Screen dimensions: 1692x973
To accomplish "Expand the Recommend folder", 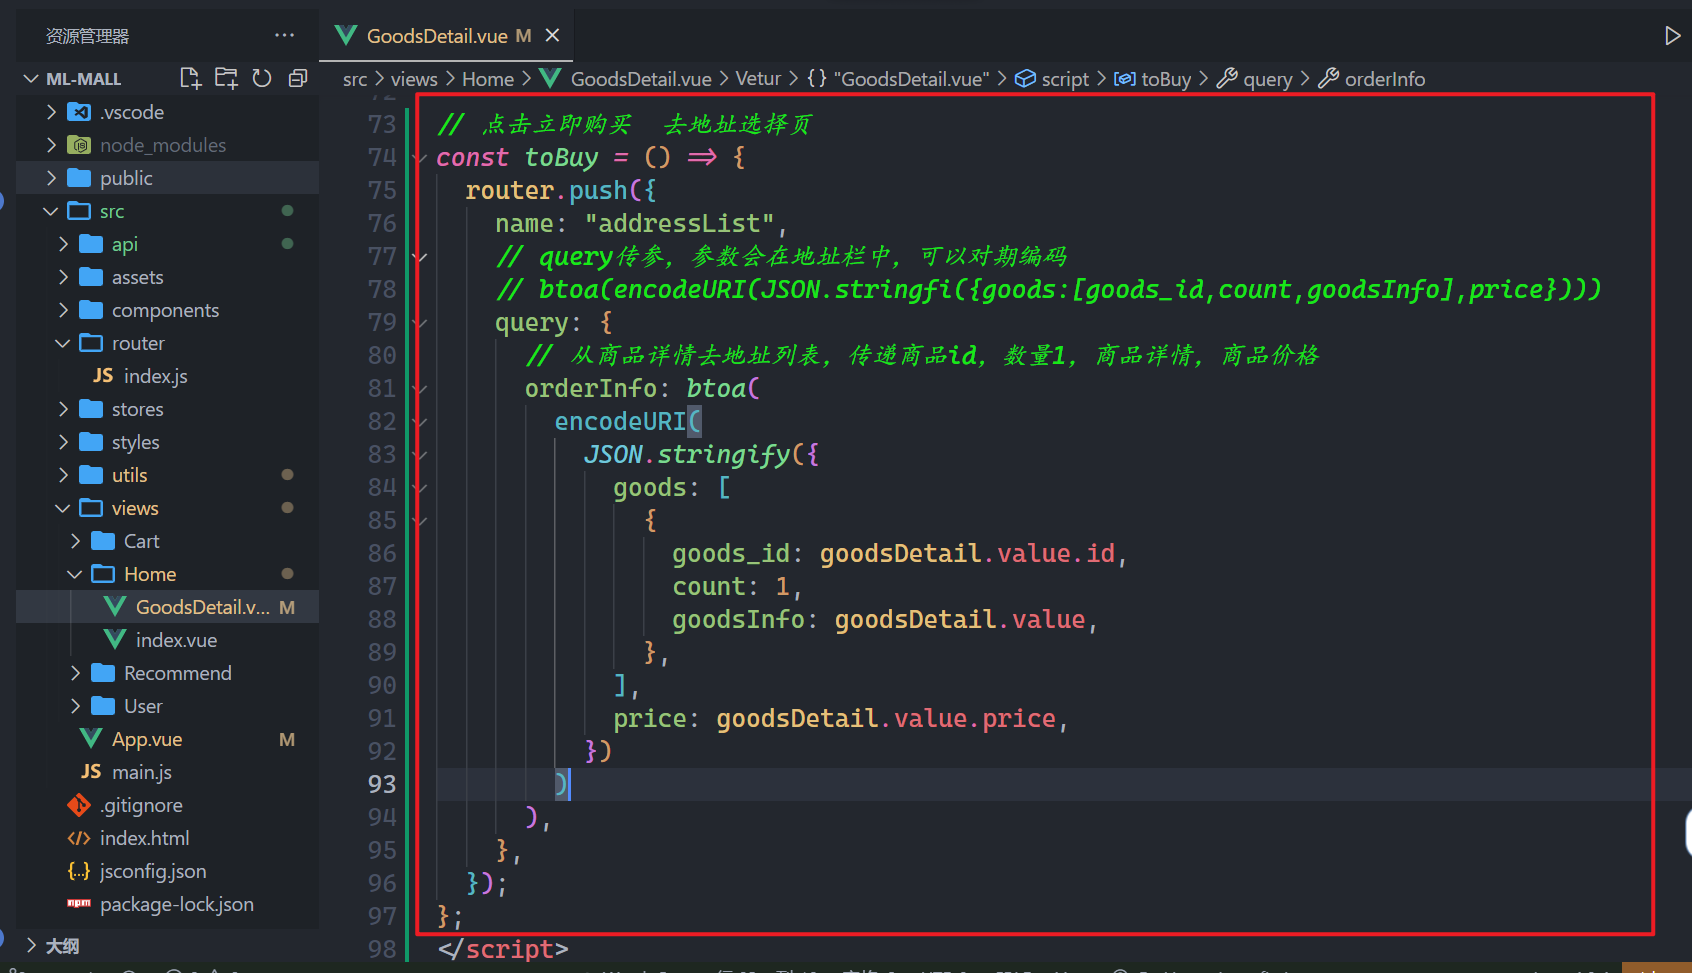I will click(x=76, y=673).
